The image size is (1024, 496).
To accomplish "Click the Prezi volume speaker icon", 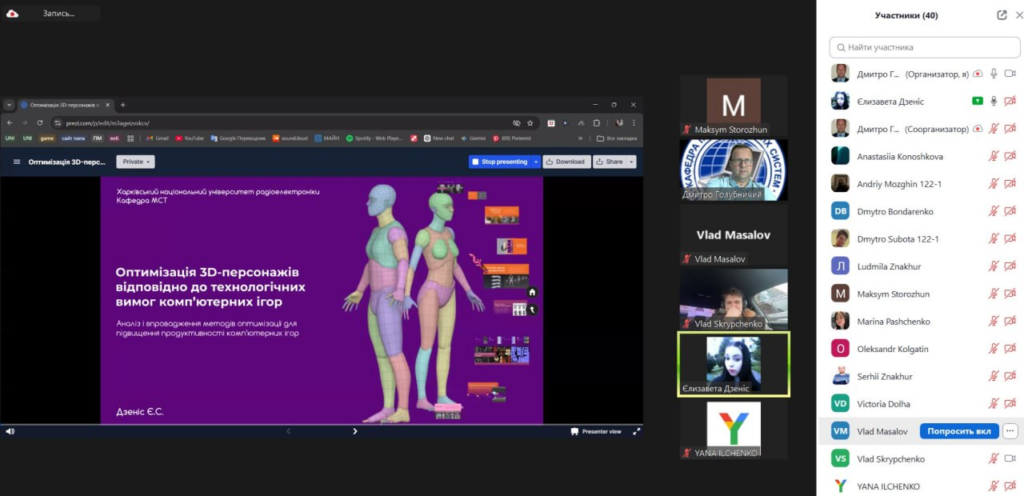I will [10, 431].
